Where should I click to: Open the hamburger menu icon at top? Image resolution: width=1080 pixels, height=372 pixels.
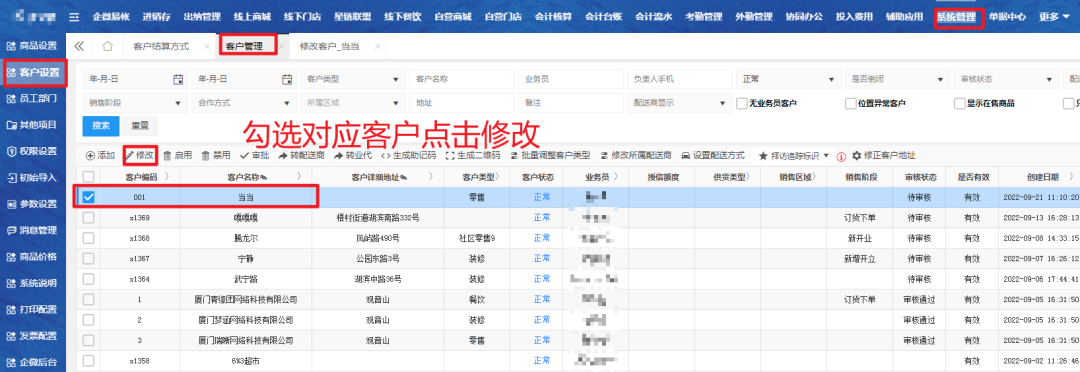coord(74,17)
